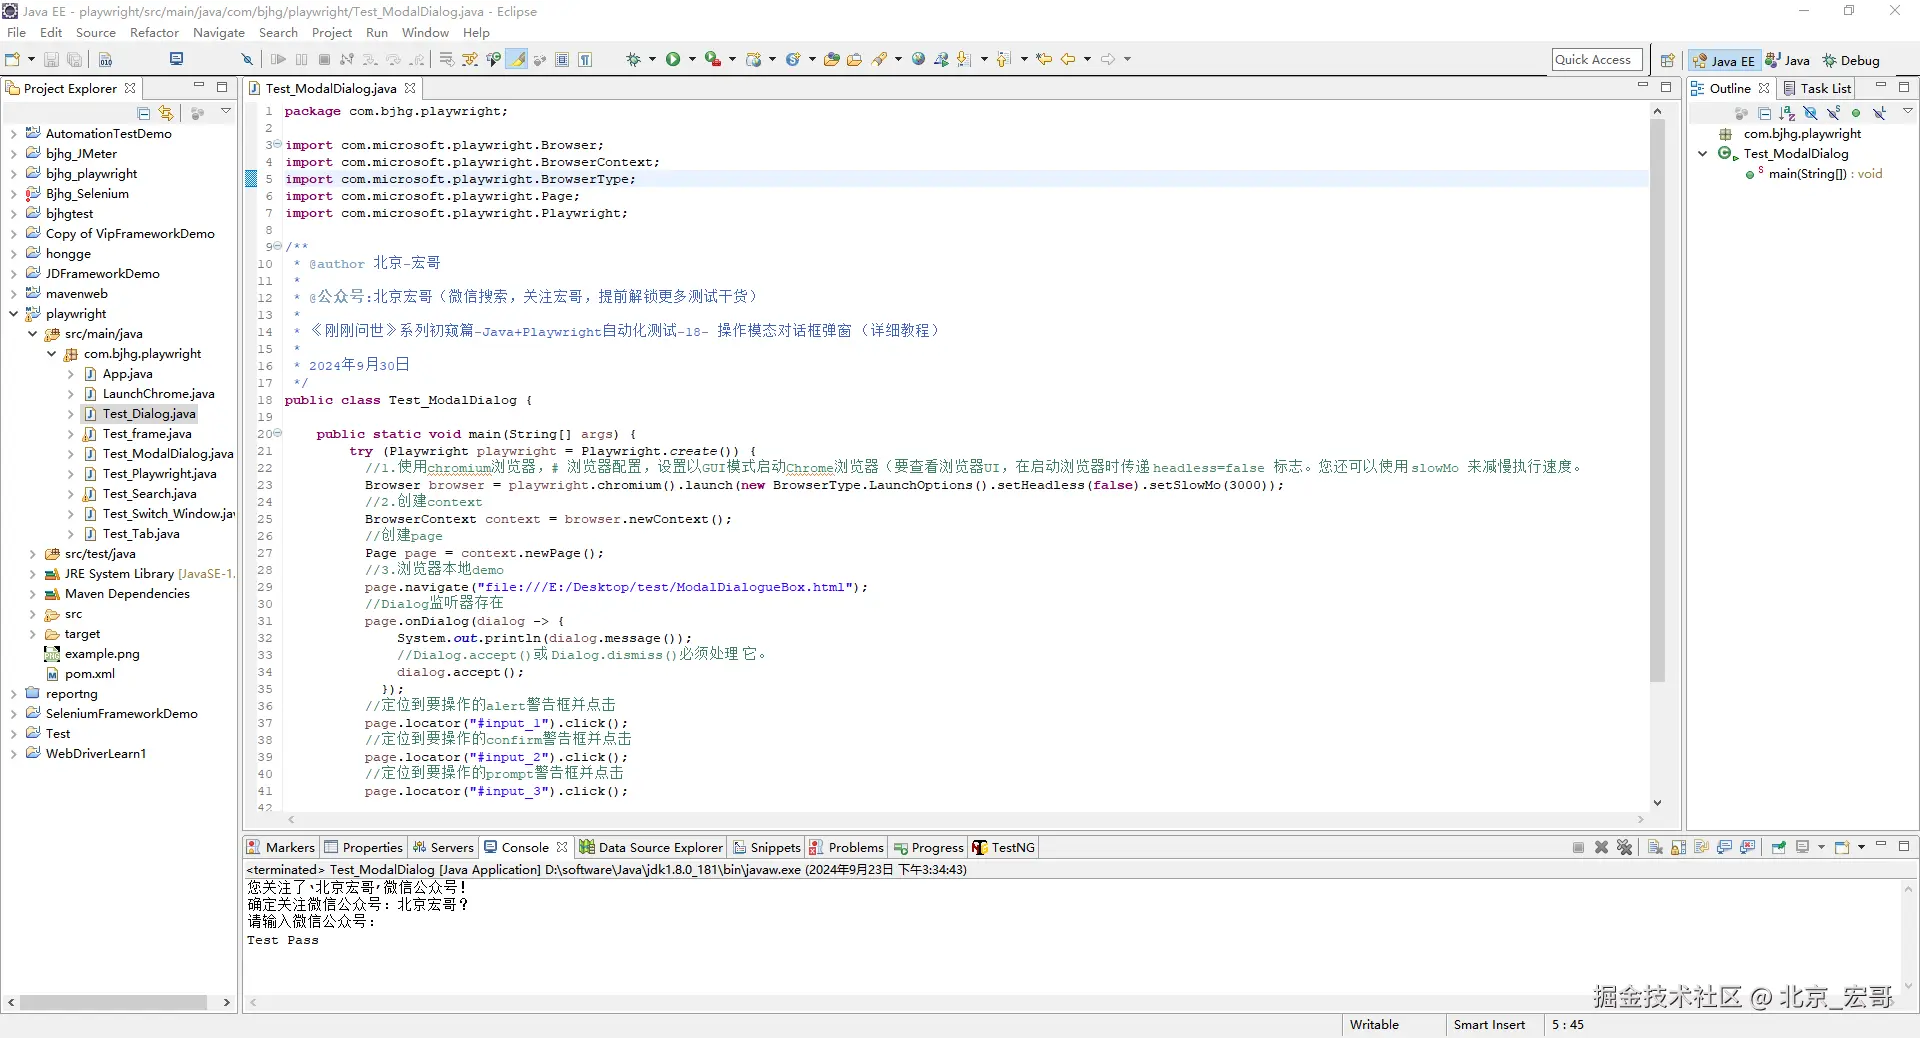Image resolution: width=1920 pixels, height=1038 pixels.
Task: Switch to the Debug perspective
Action: [1851, 60]
